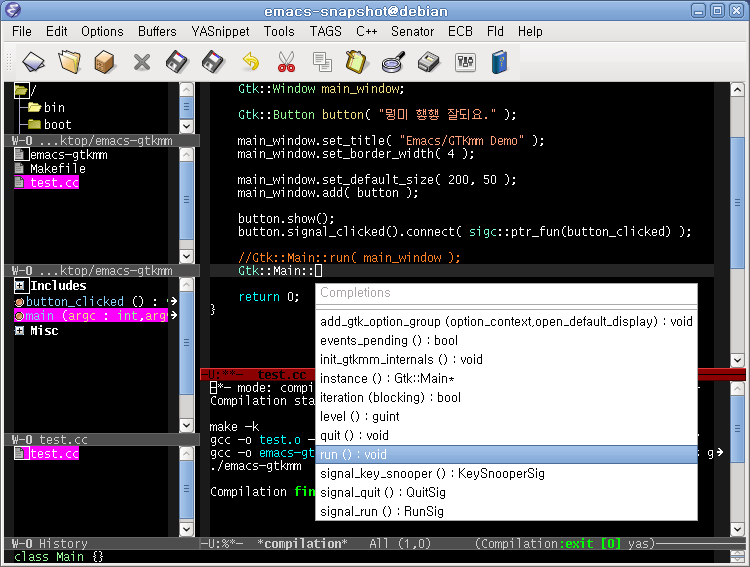Click the Save As second floppy icon
This screenshot has height=567, width=750.
coord(213,62)
